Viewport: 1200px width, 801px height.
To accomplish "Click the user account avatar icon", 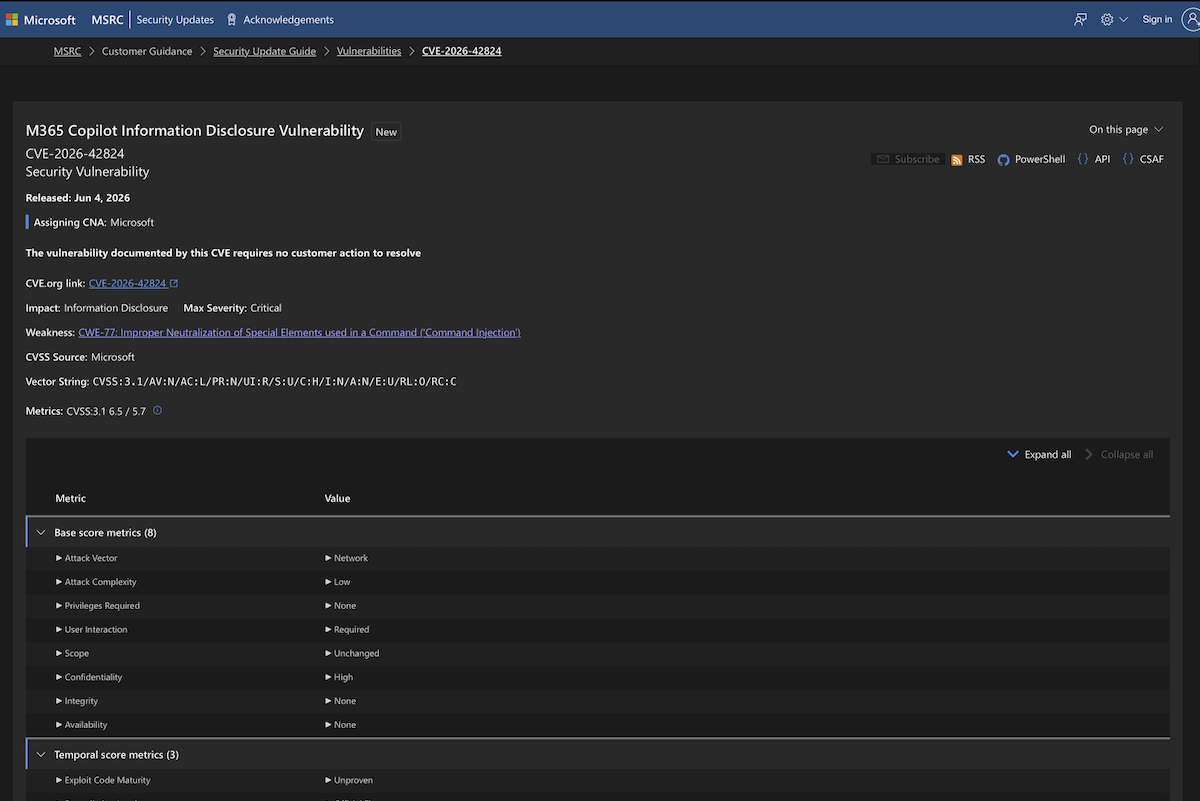I will click(1190, 19).
